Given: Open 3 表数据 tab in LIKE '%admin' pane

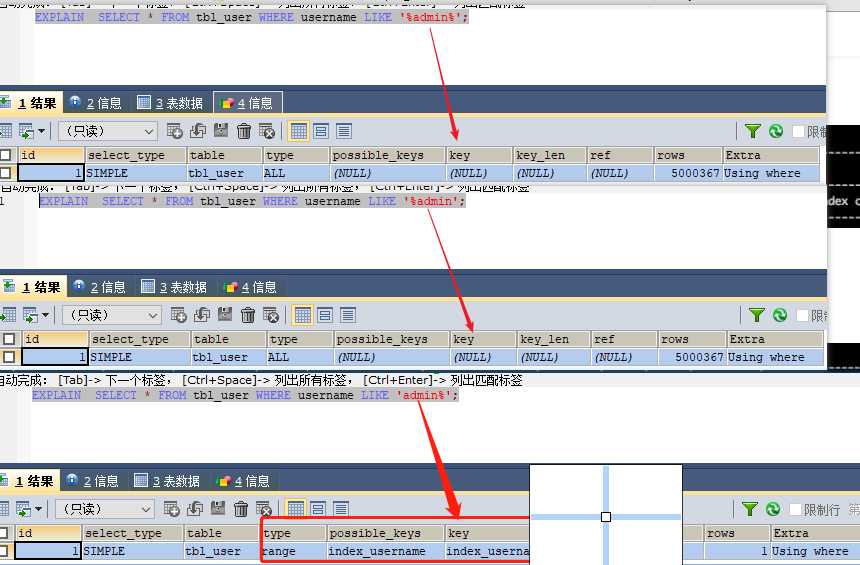Looking at the screenshot, I should tap(174, 286).
